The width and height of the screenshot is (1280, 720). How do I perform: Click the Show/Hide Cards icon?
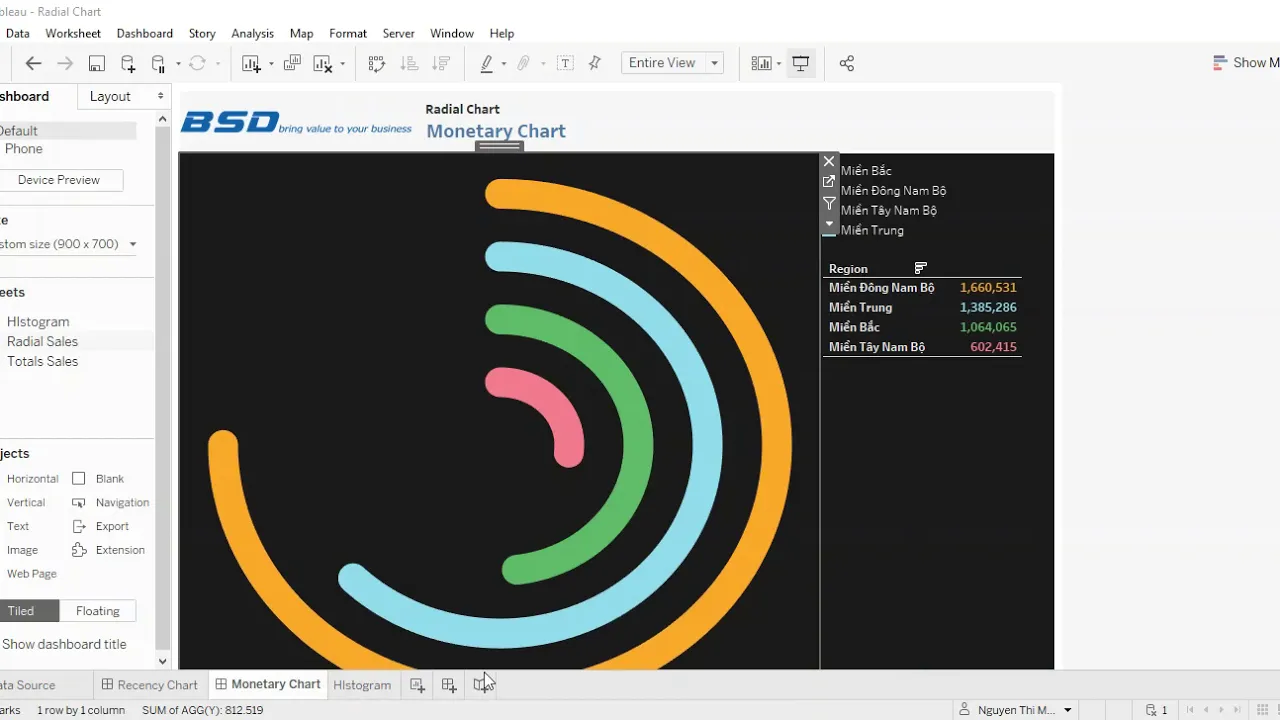pos(762,63)
